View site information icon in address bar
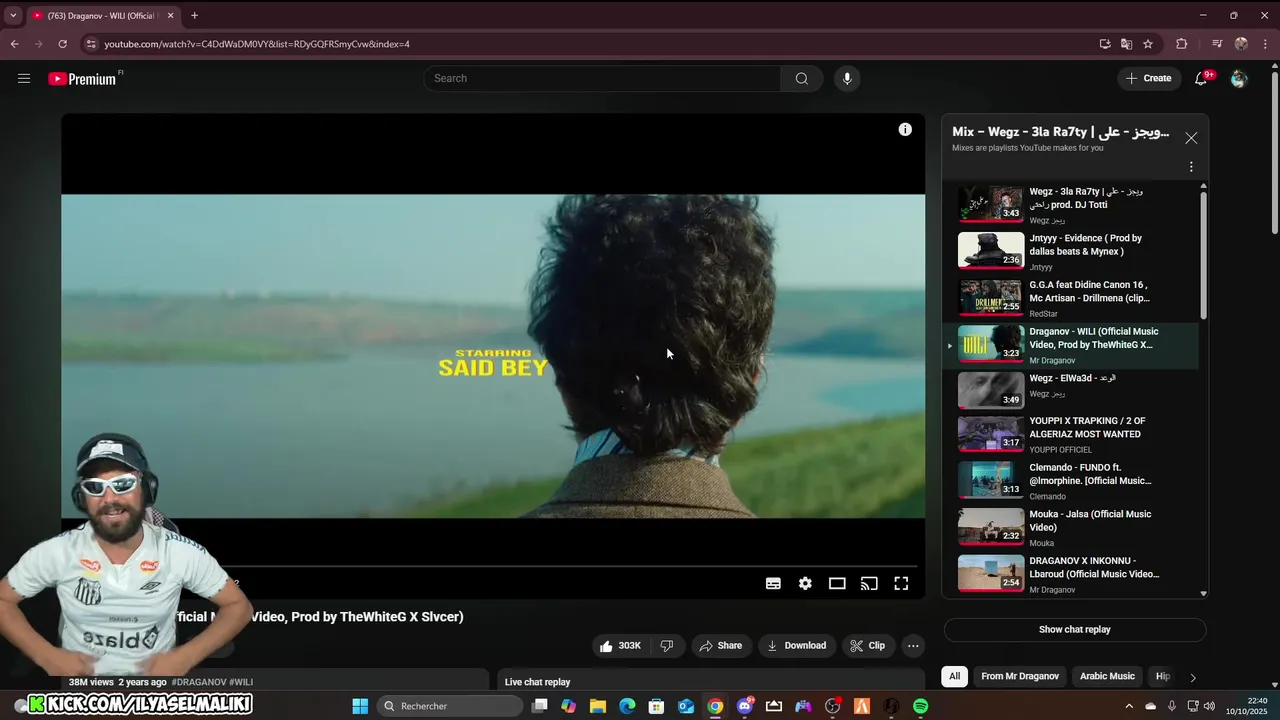Viewport: 1280px width, 720px height. coord(90,44)
